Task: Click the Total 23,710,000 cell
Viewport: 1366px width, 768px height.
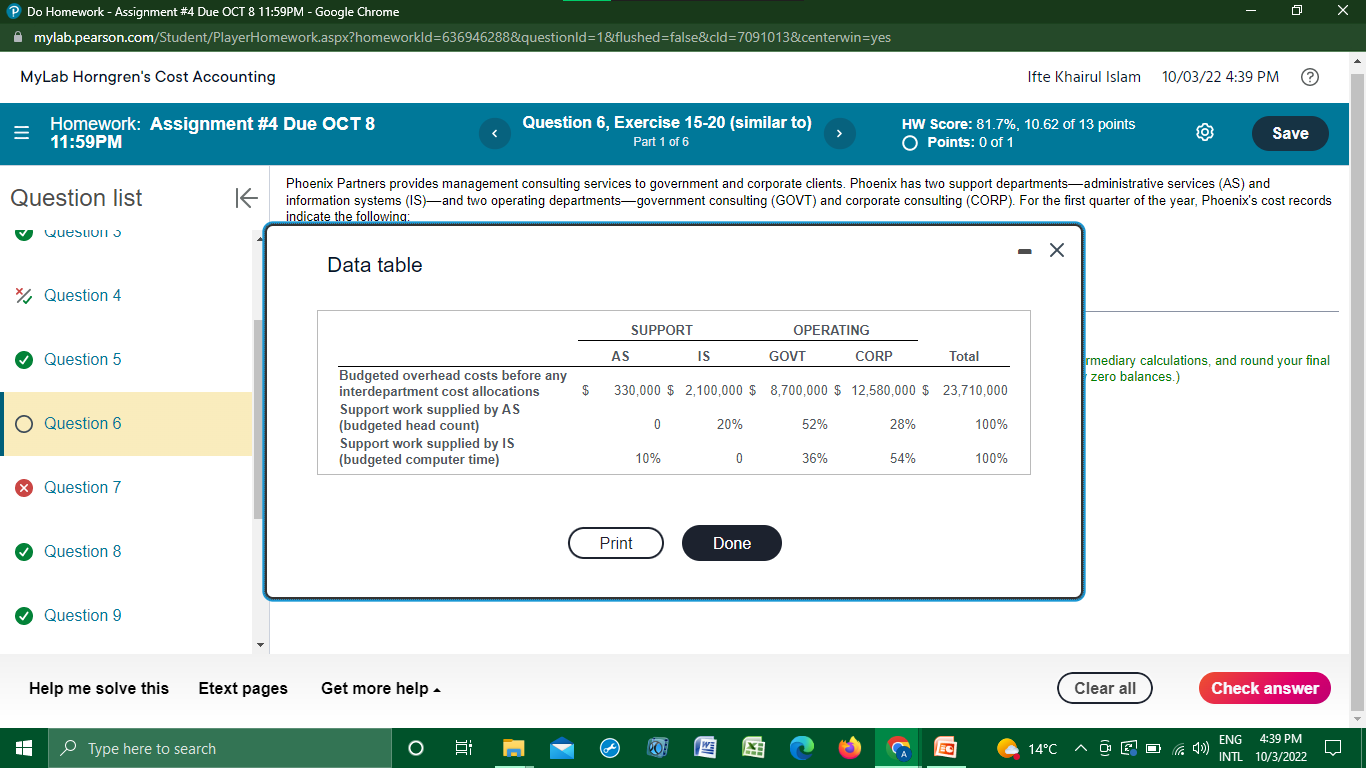Action: coord(975,391)
